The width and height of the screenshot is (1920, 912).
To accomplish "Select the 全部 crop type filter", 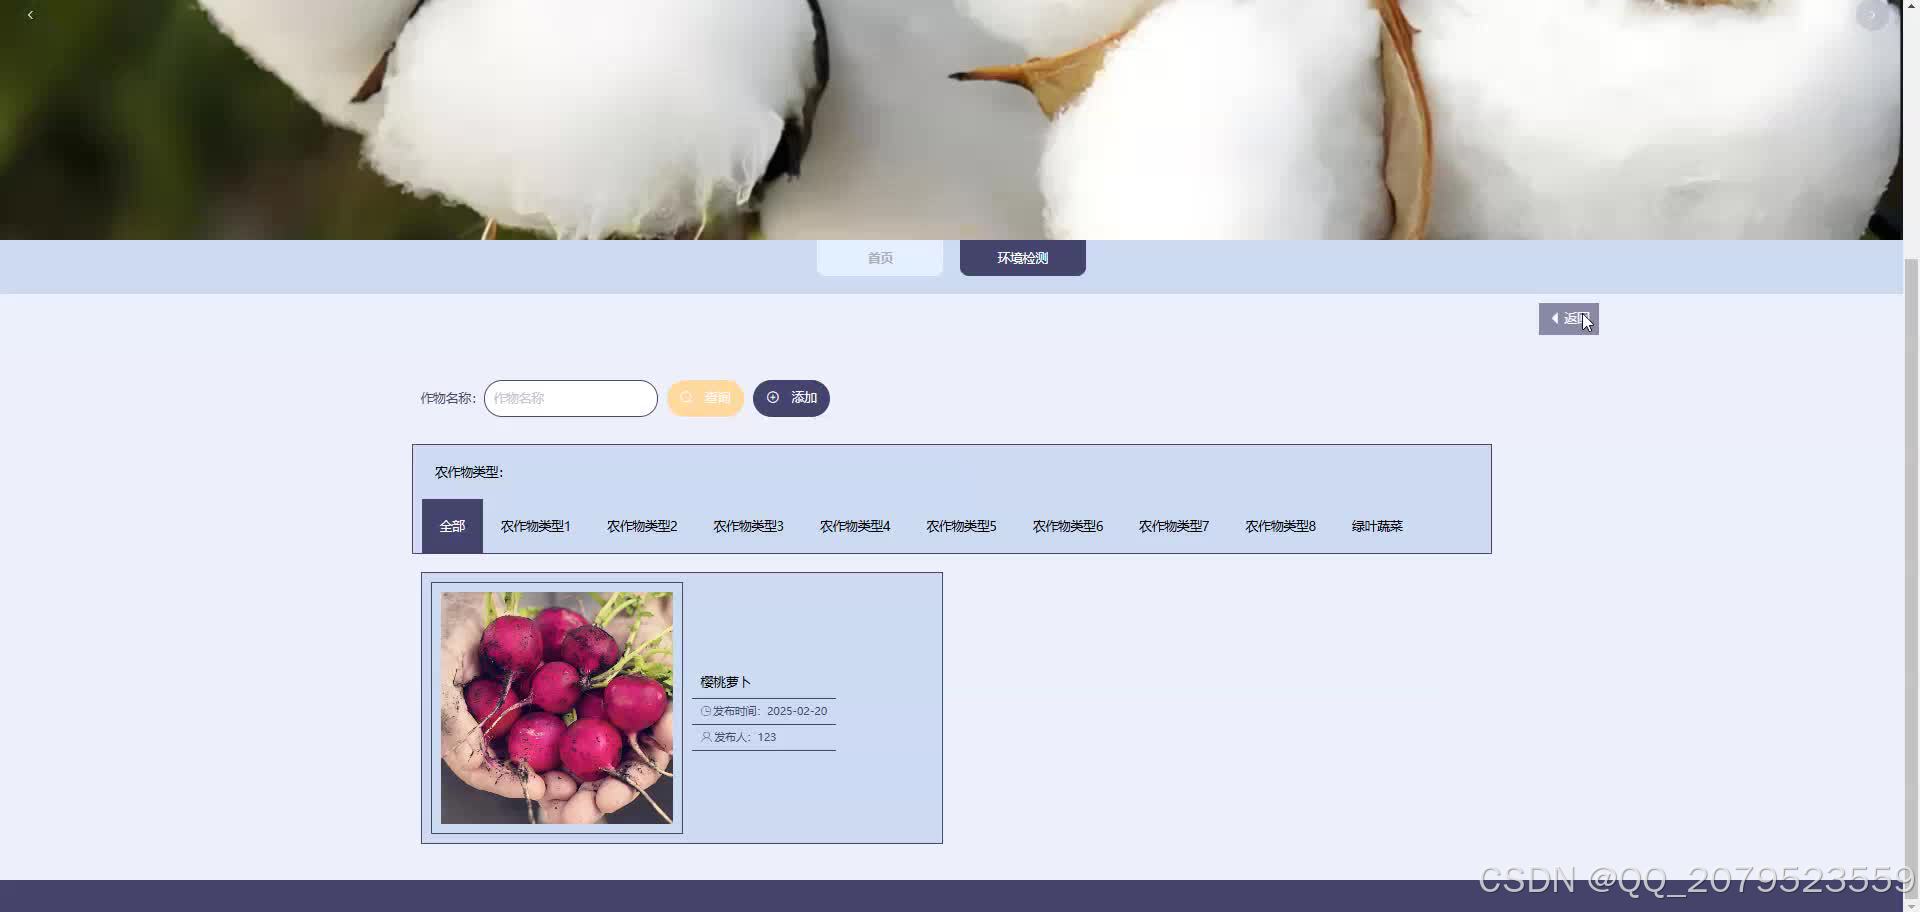I will coord(452,526).
